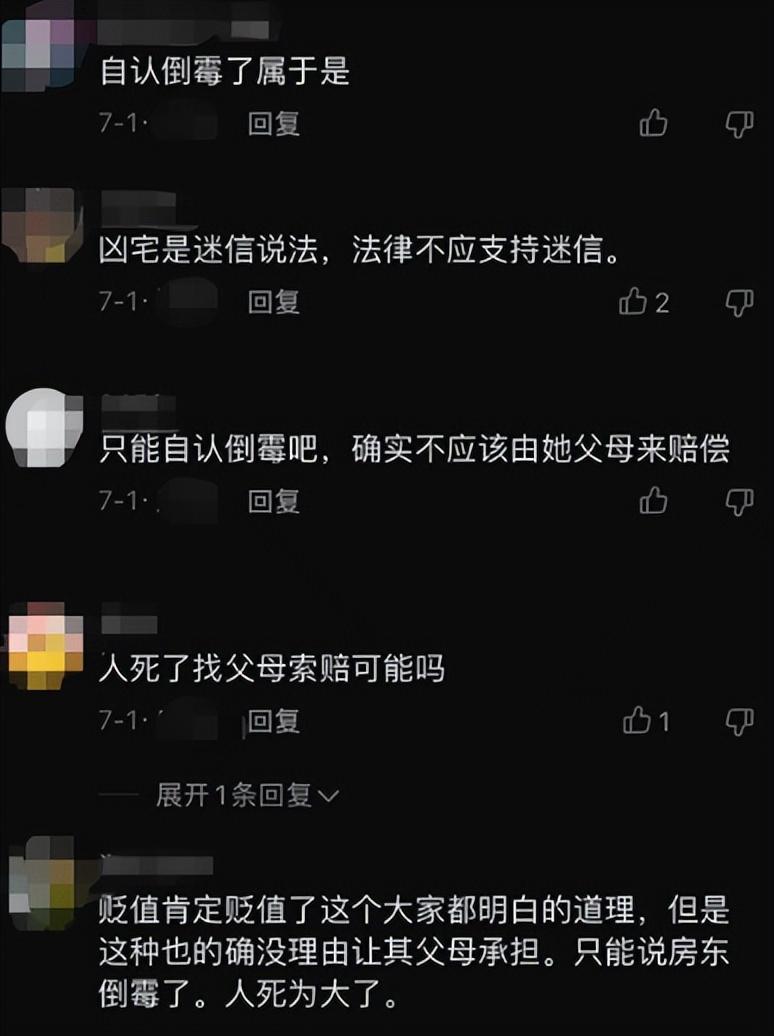
Task: Reply to '凶宅是迷信说法' comment
Action: (x=274, y=302)
